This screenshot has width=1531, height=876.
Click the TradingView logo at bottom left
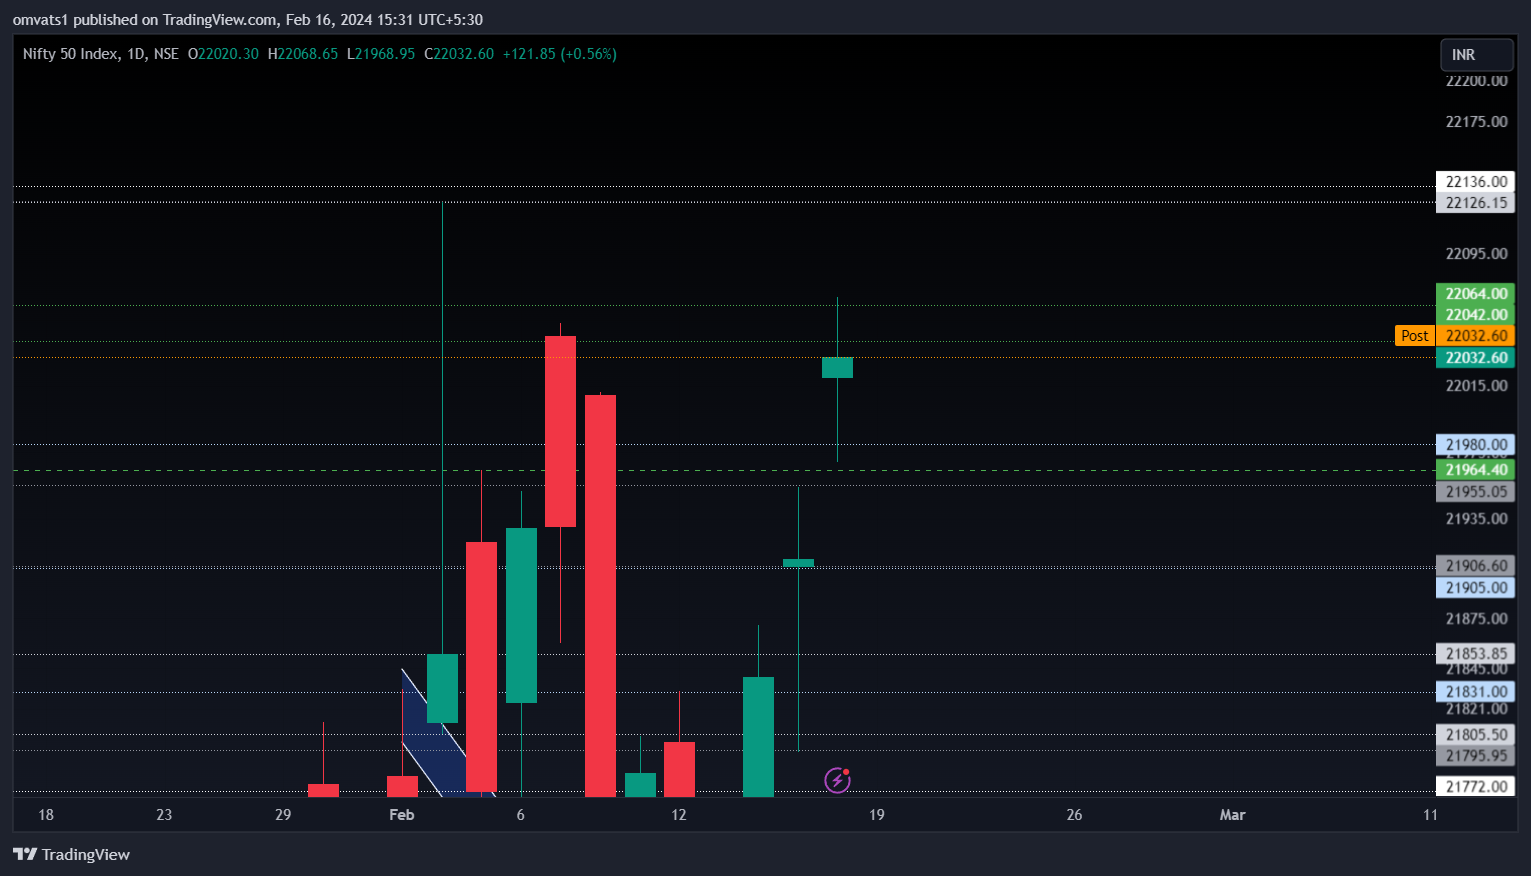pos(71,854)
